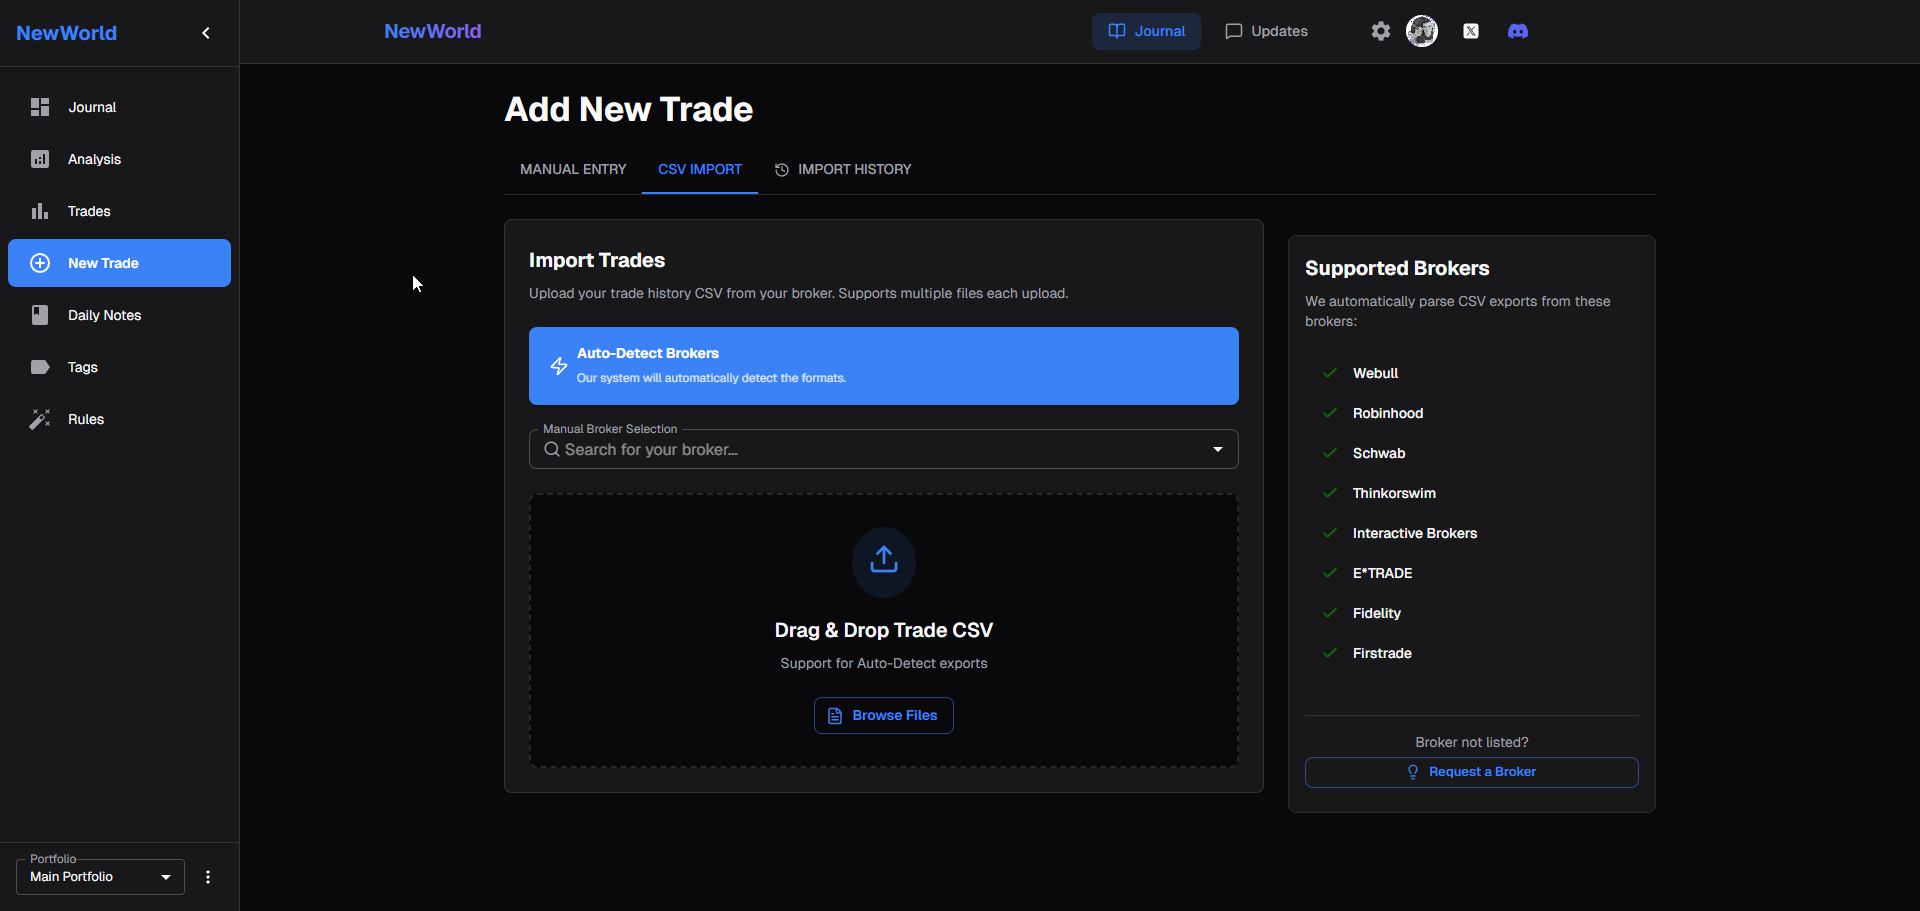The image size is (1920, 911).
Task: Click the X (Twitter) icon in header
Action: click(x=1471, y=31)
